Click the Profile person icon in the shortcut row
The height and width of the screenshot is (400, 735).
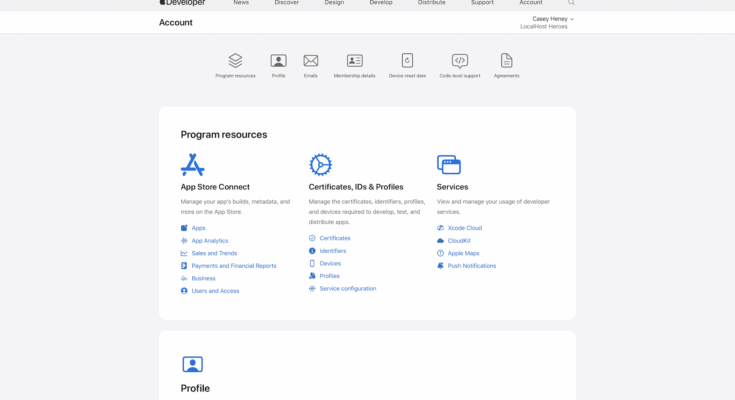coord(278,60)
